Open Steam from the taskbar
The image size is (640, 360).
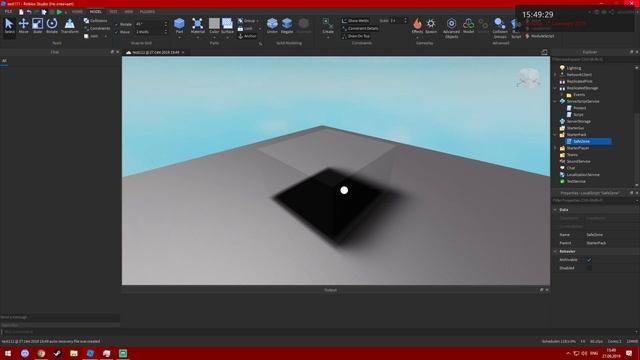[x=58, y=353]
